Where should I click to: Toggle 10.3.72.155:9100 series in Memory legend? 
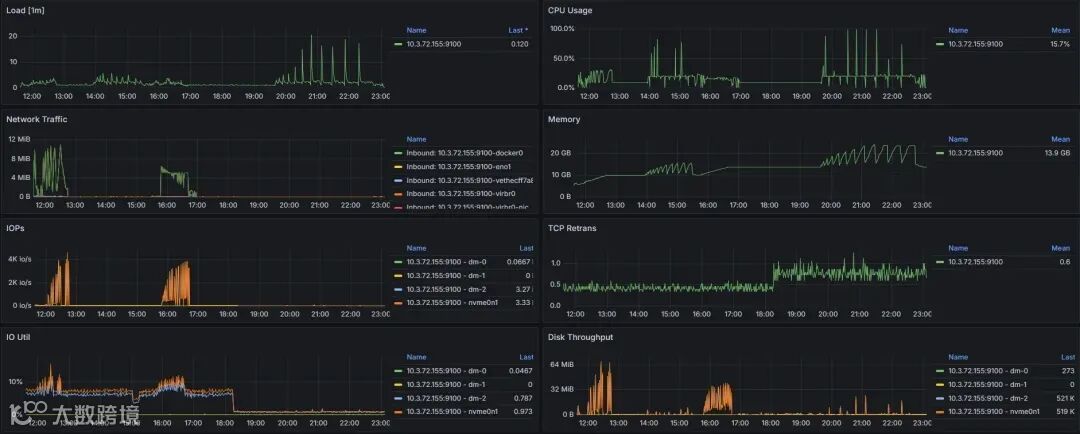click(x=975, y=152)
